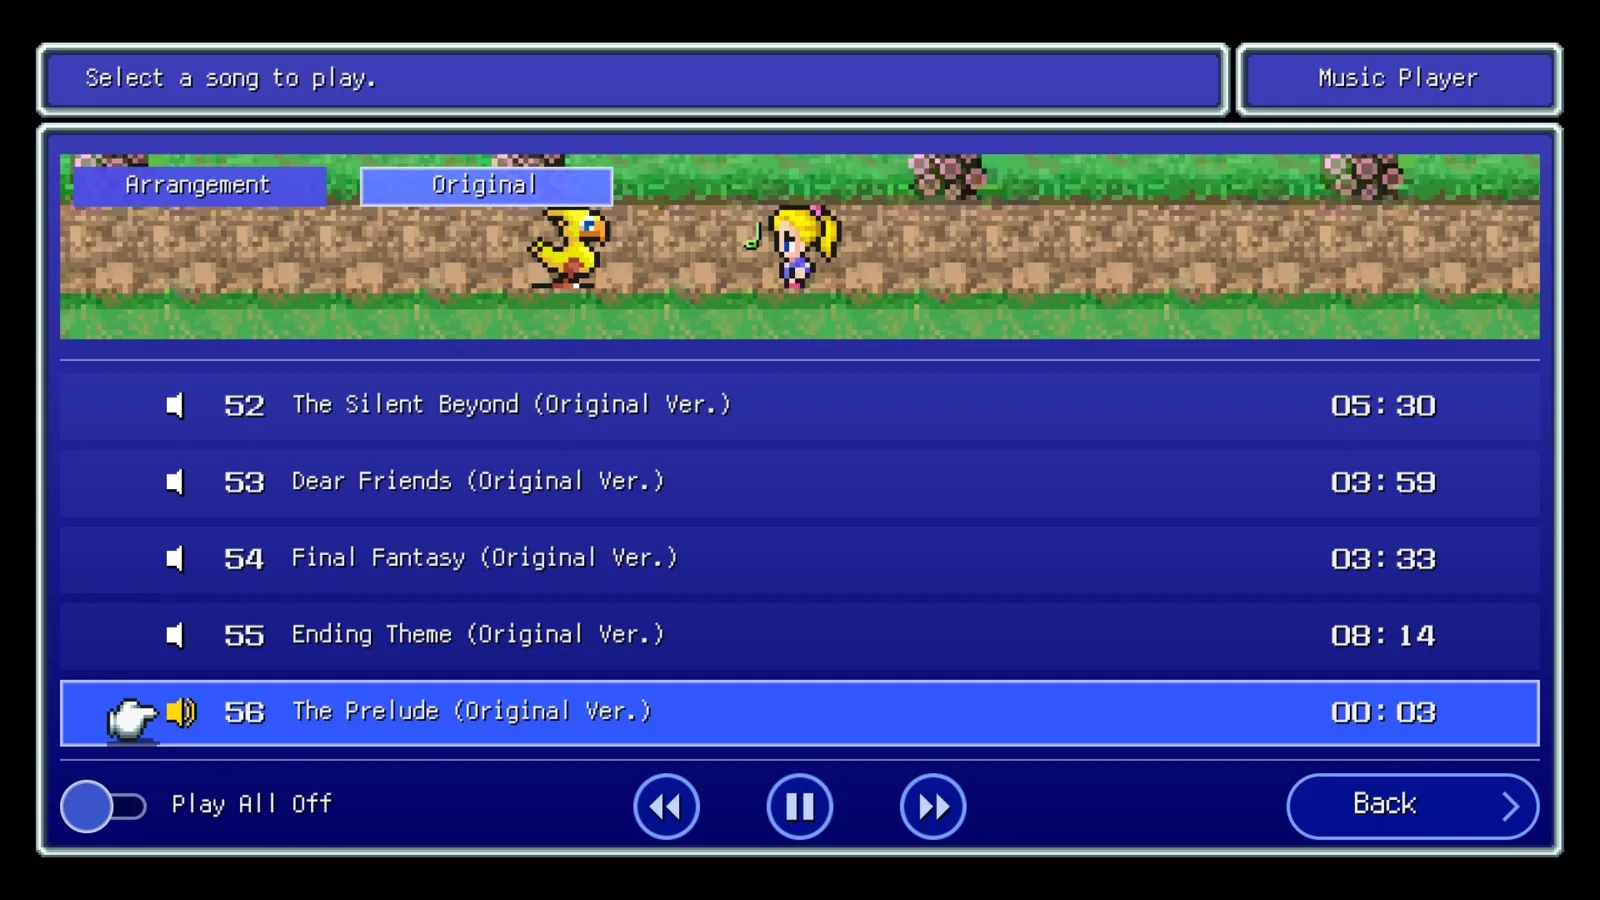Click the 03:59 duration of Dear Friends
Image resolution: width=1600 pixels, height=900 pixels.
(x=1383, y=482)
